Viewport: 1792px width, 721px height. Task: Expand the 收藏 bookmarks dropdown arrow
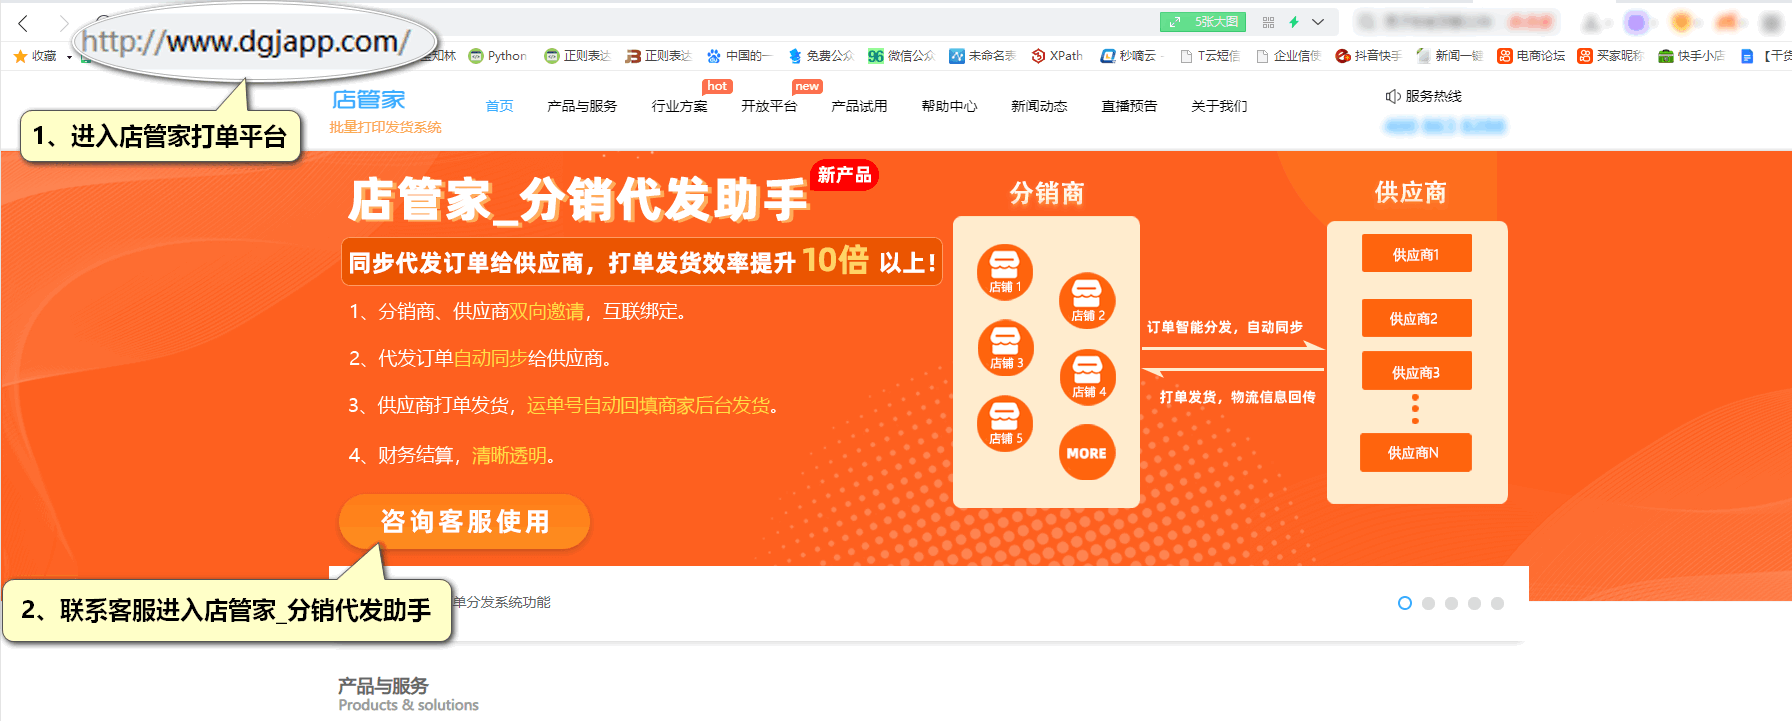pos(69,57)
